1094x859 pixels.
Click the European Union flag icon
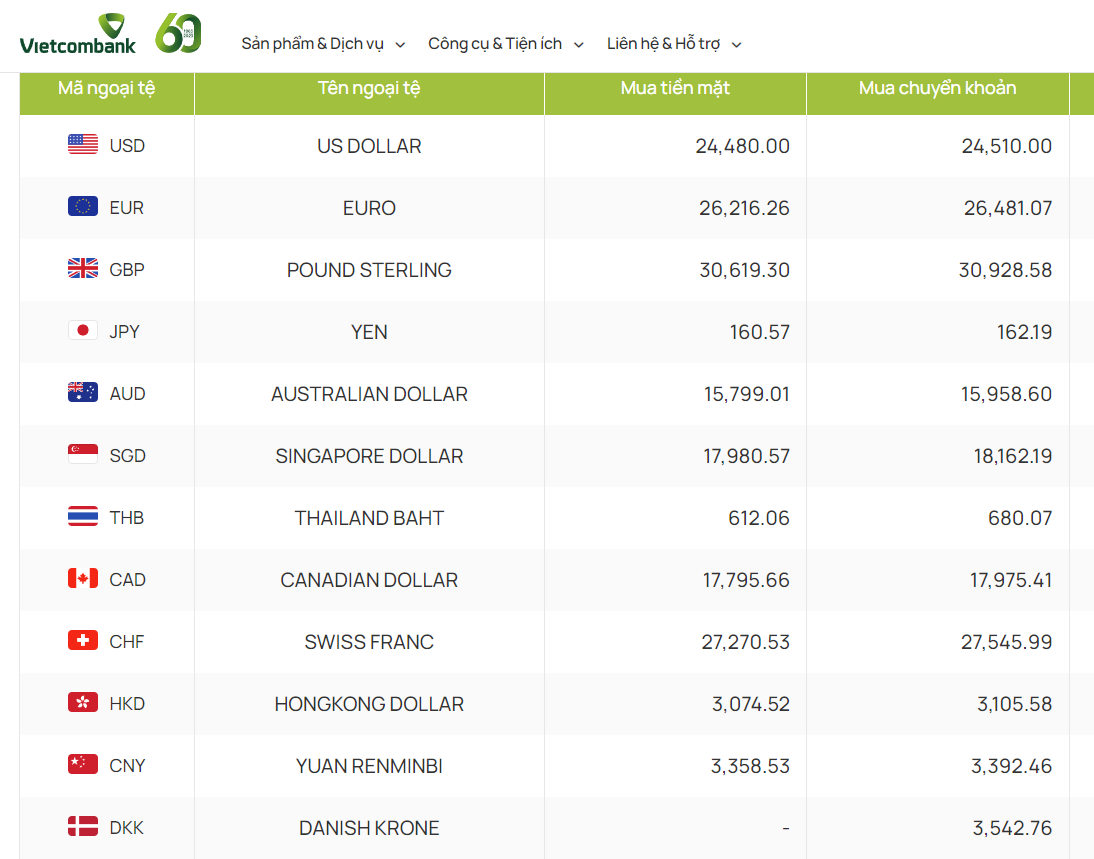tap(83, 207)
